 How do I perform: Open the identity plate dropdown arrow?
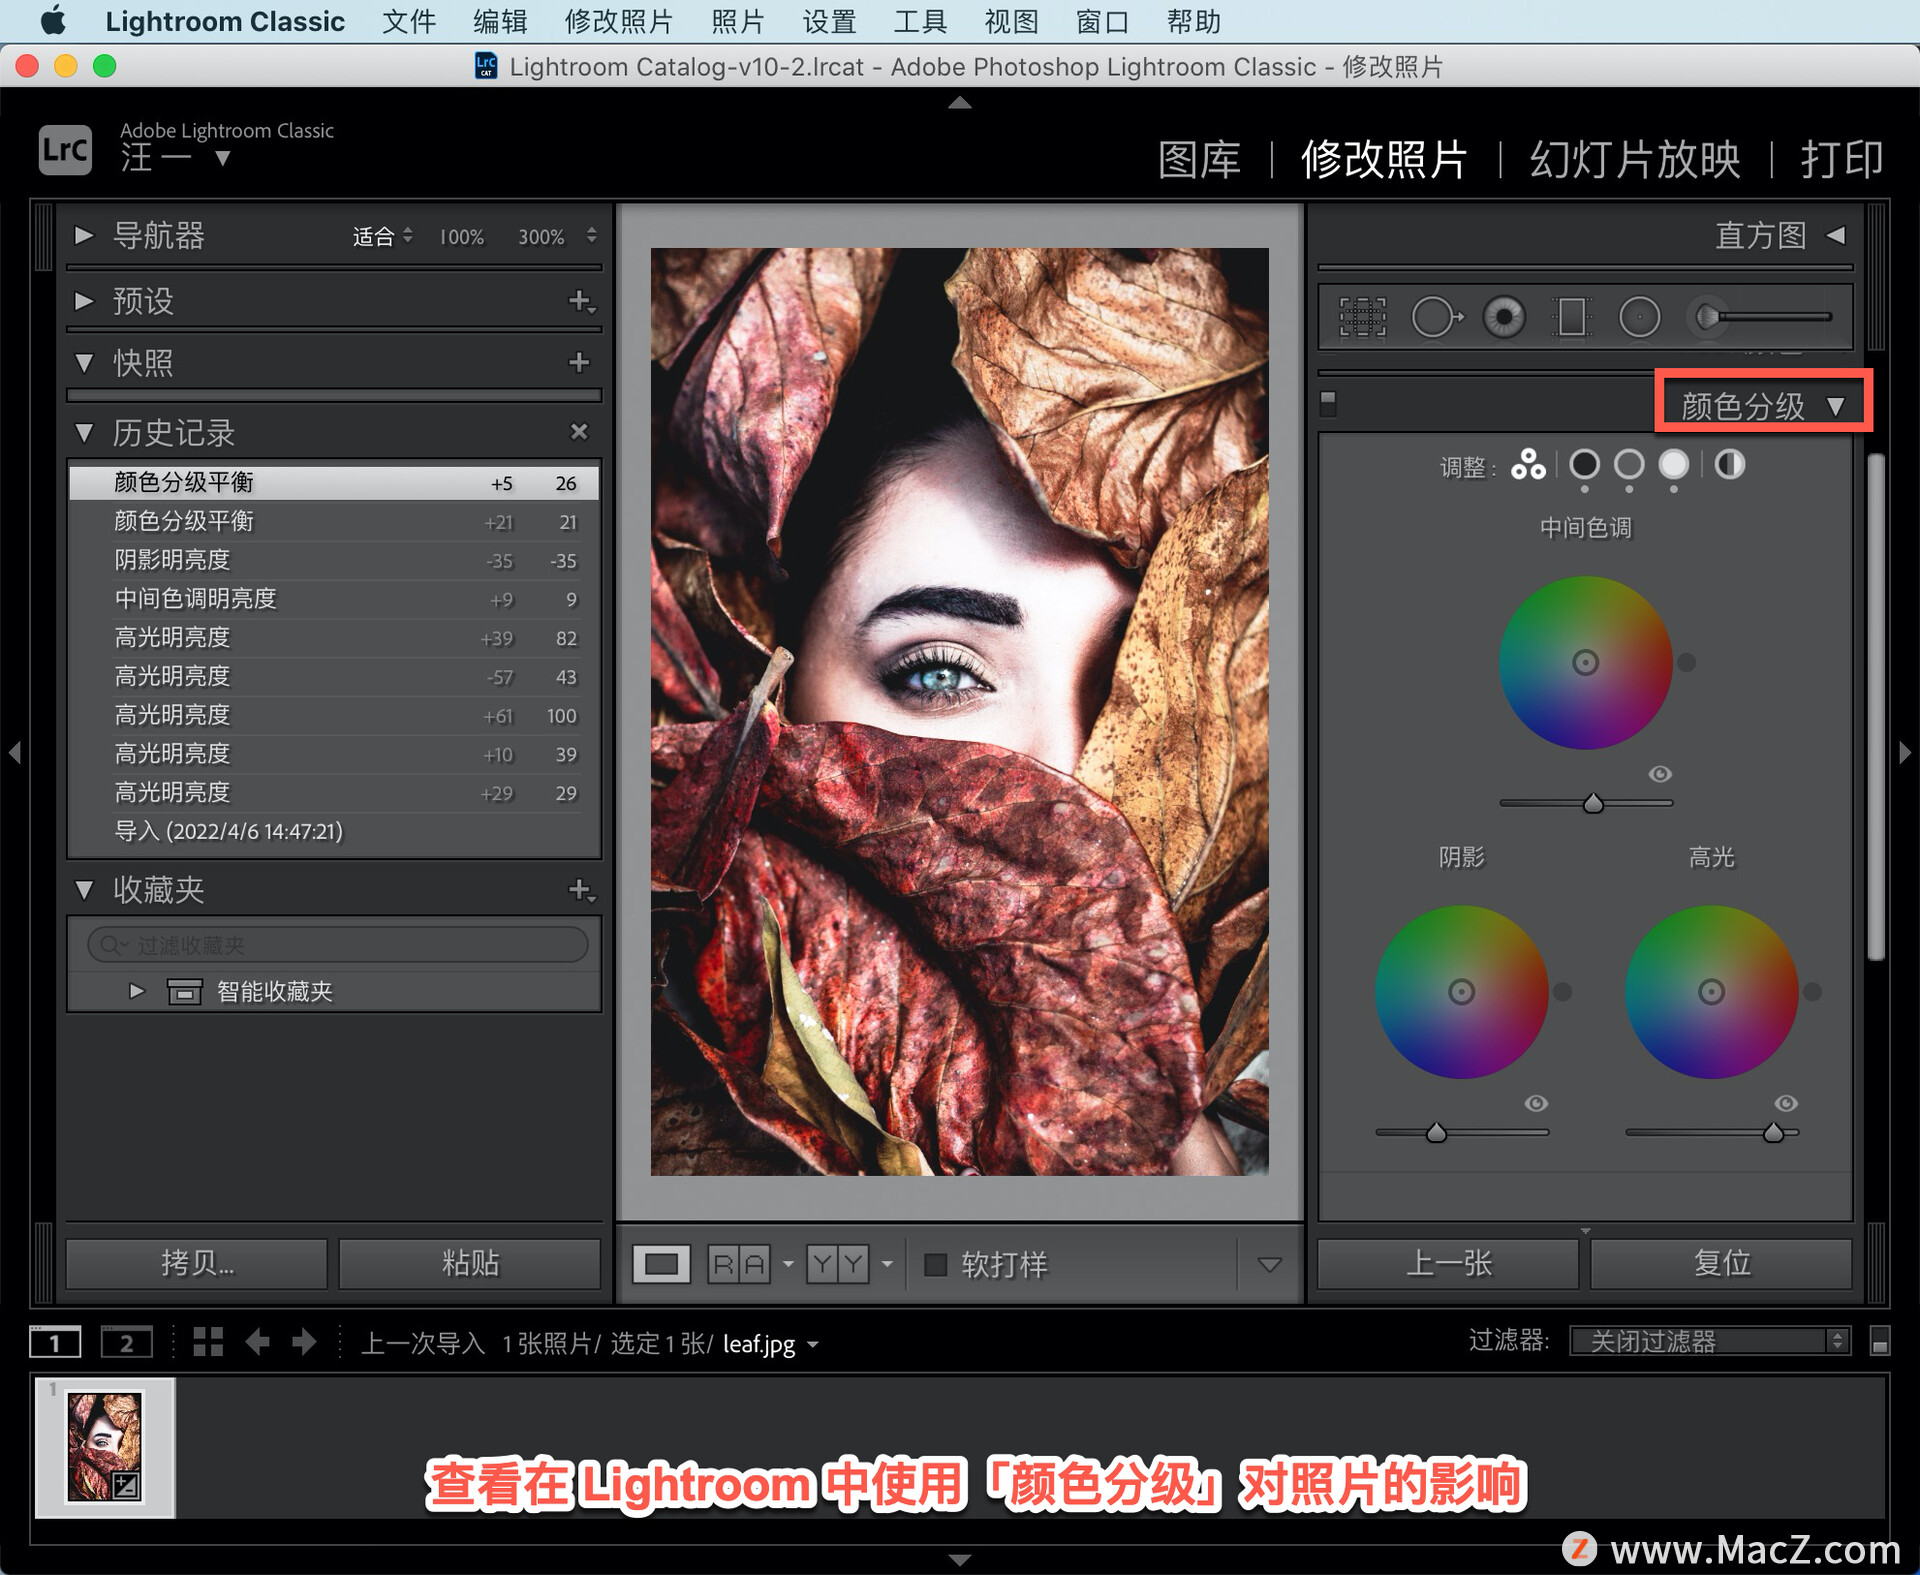click(222, 158)
